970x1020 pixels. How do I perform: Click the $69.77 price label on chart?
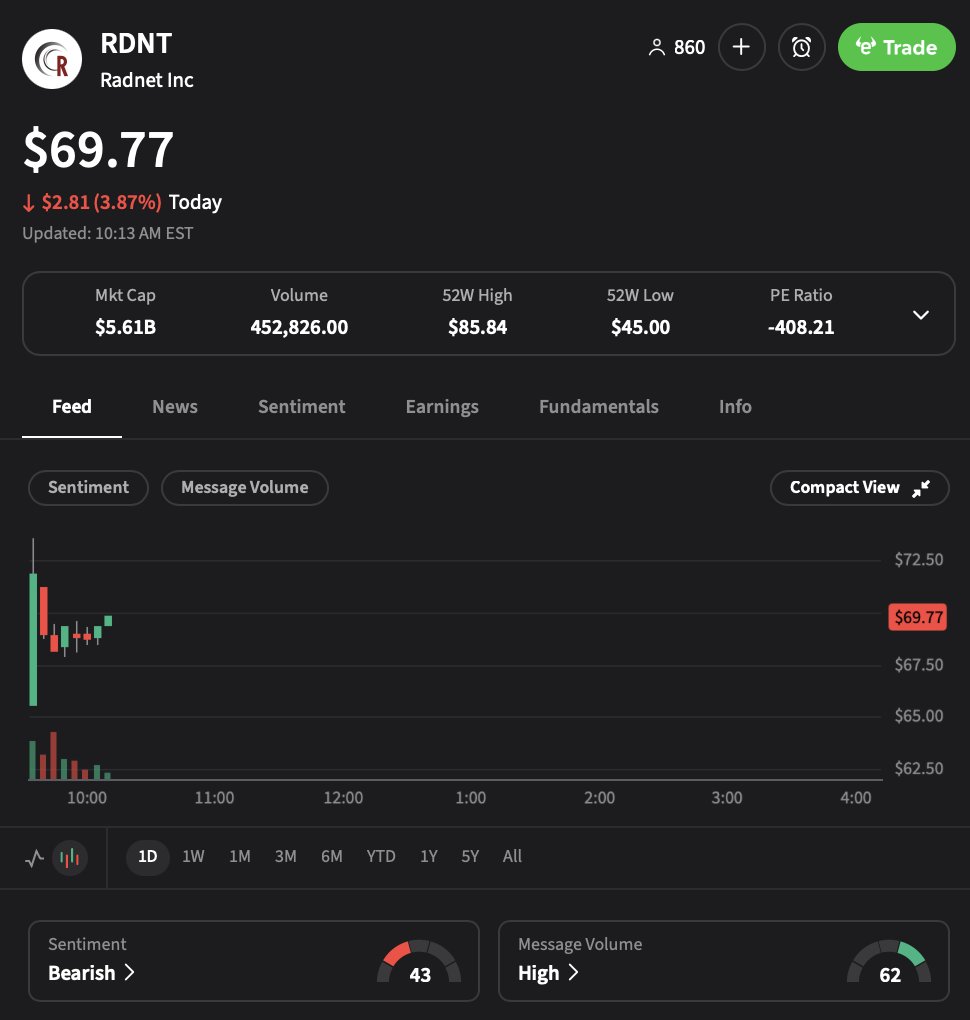click(x=917, y=617)
